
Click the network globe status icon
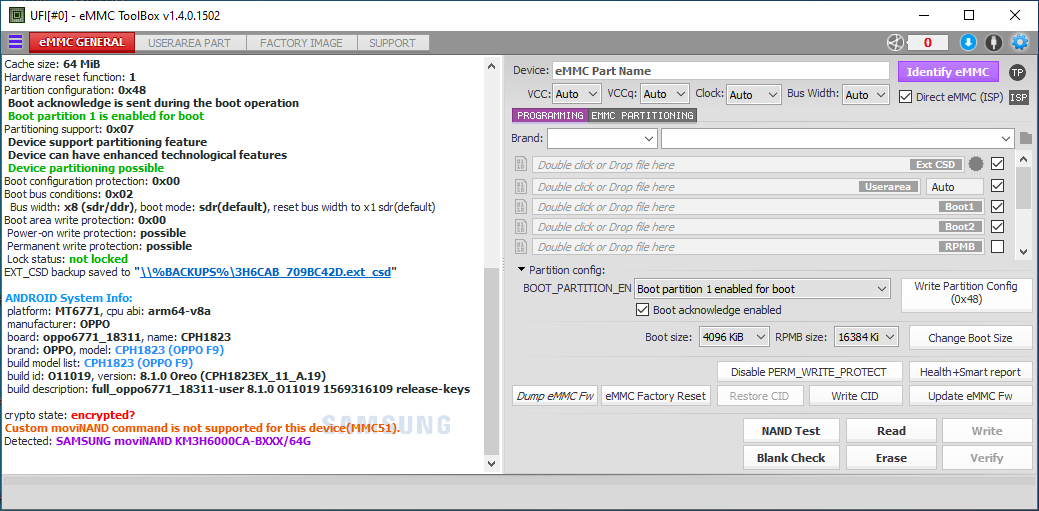[895, 42]
